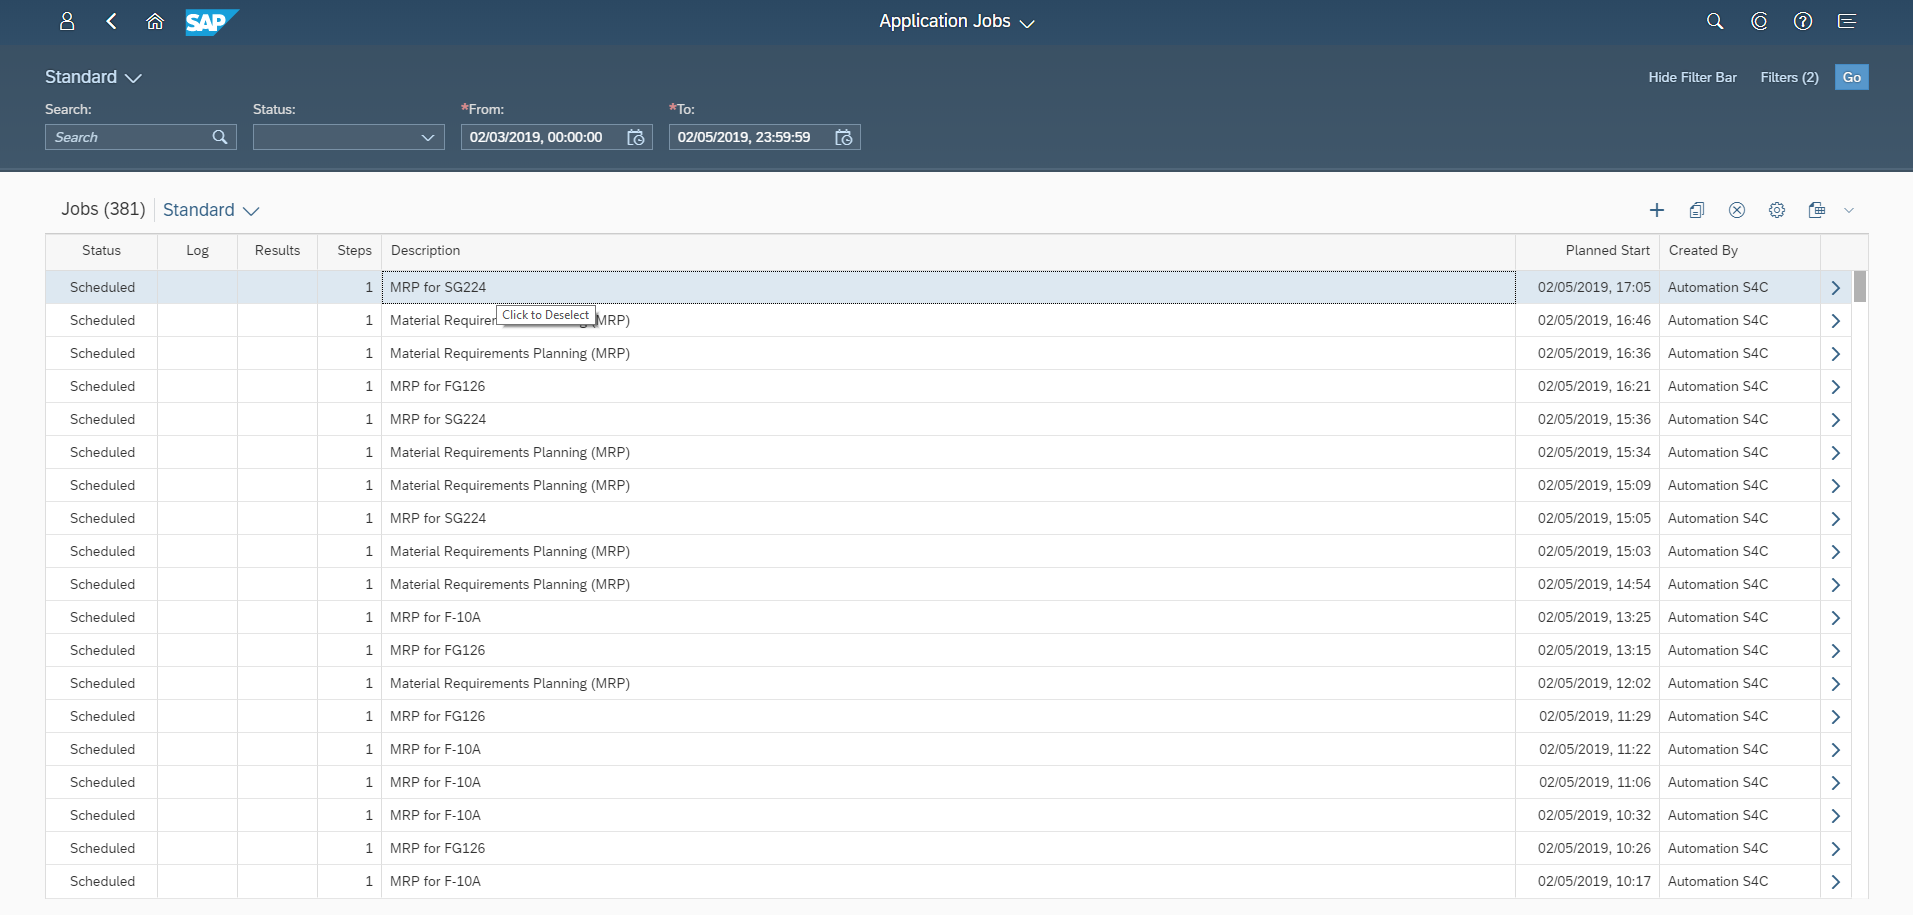The height and width of the screenshot is (915, 1913).
Task: Click the Created By column header
Action: tap(1740, 251)
